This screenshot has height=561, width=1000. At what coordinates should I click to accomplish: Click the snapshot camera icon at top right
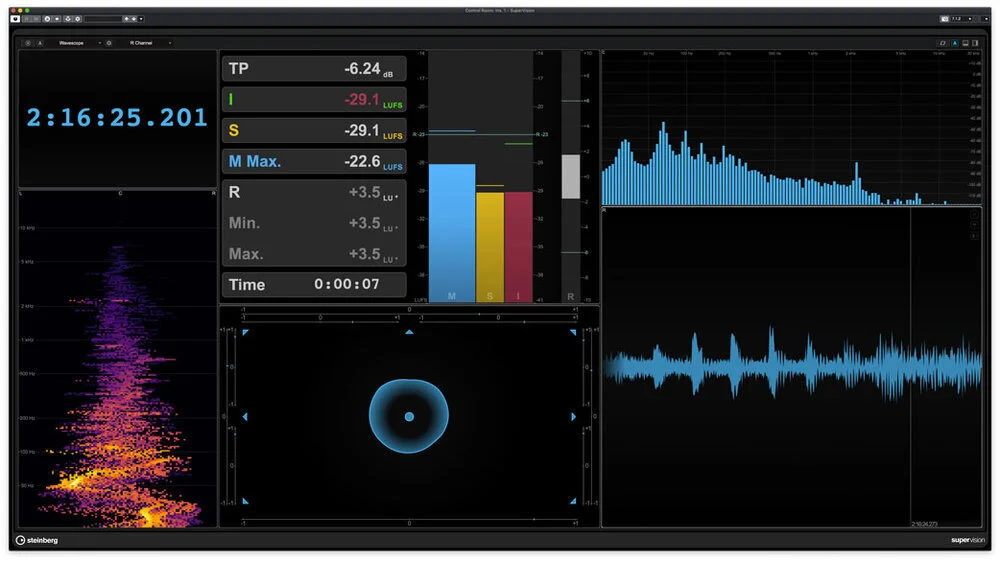tap(945, 19)
